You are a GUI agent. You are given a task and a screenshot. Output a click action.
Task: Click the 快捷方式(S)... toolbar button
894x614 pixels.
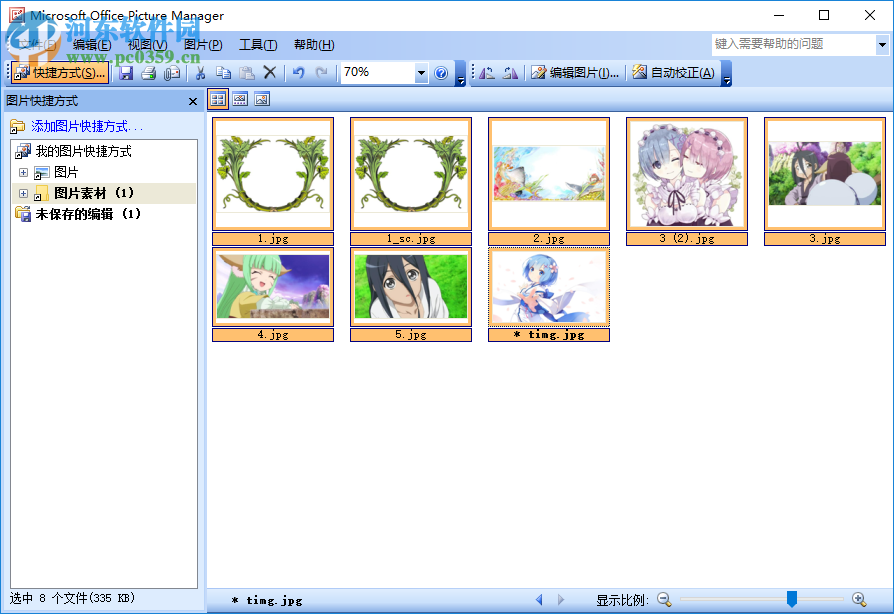click(x=60, y=73)
